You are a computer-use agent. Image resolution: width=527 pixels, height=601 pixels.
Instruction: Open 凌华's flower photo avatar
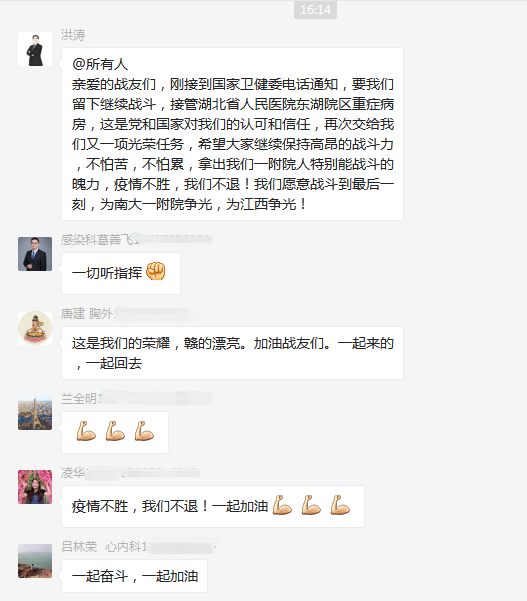tap(35, 487)
